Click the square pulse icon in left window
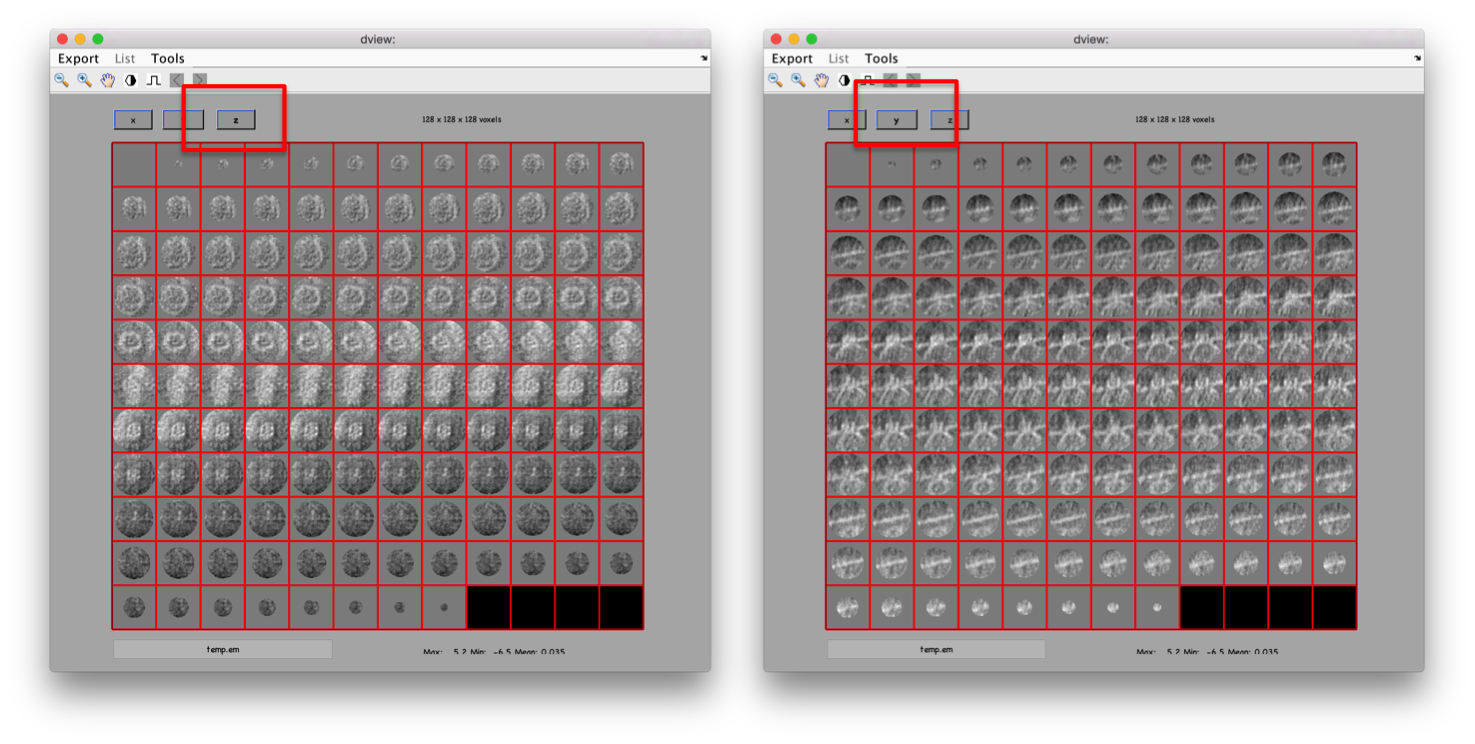The width and height of the screenshot is (1475, 744). click(x=154, y=80)
